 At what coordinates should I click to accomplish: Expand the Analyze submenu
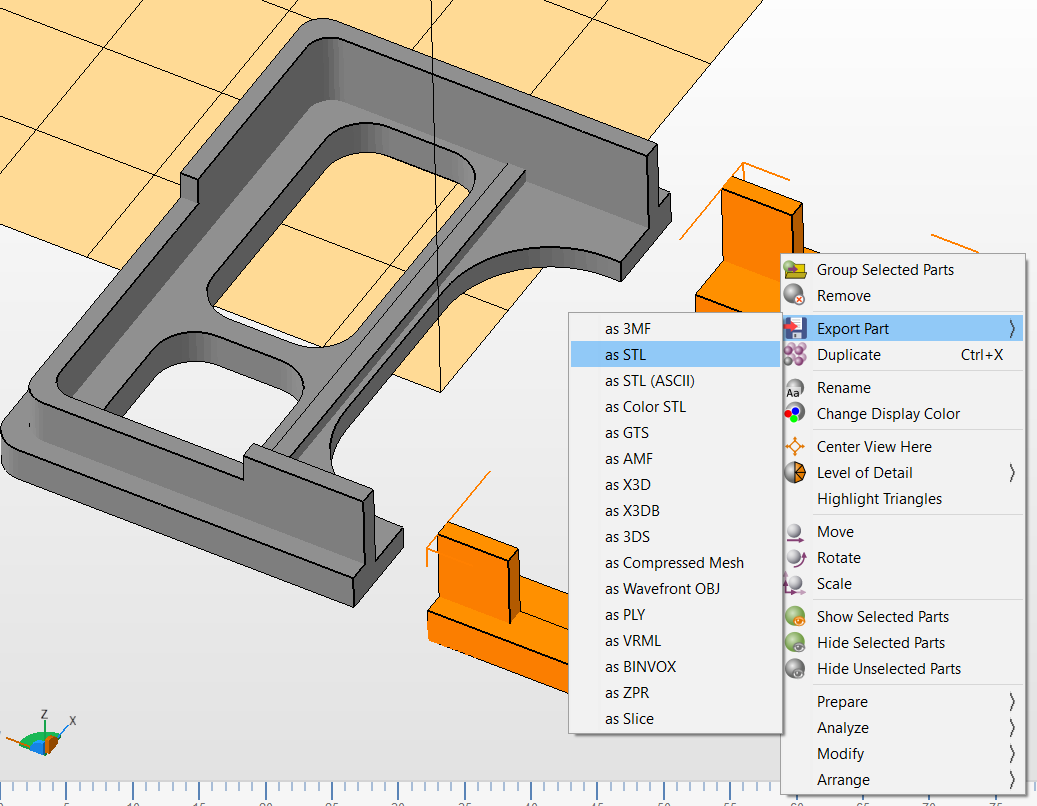coord(1011,728)
